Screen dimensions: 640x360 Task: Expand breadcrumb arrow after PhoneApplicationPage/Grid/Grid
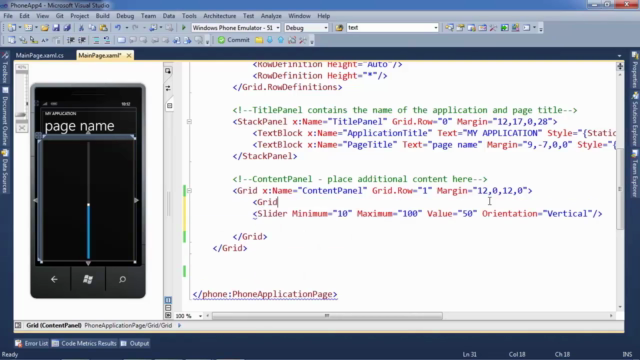click(x=179, y=325)
